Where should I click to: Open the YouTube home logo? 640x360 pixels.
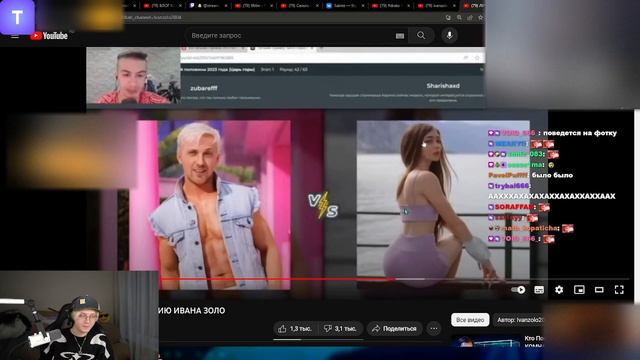(x=49, y=36)
